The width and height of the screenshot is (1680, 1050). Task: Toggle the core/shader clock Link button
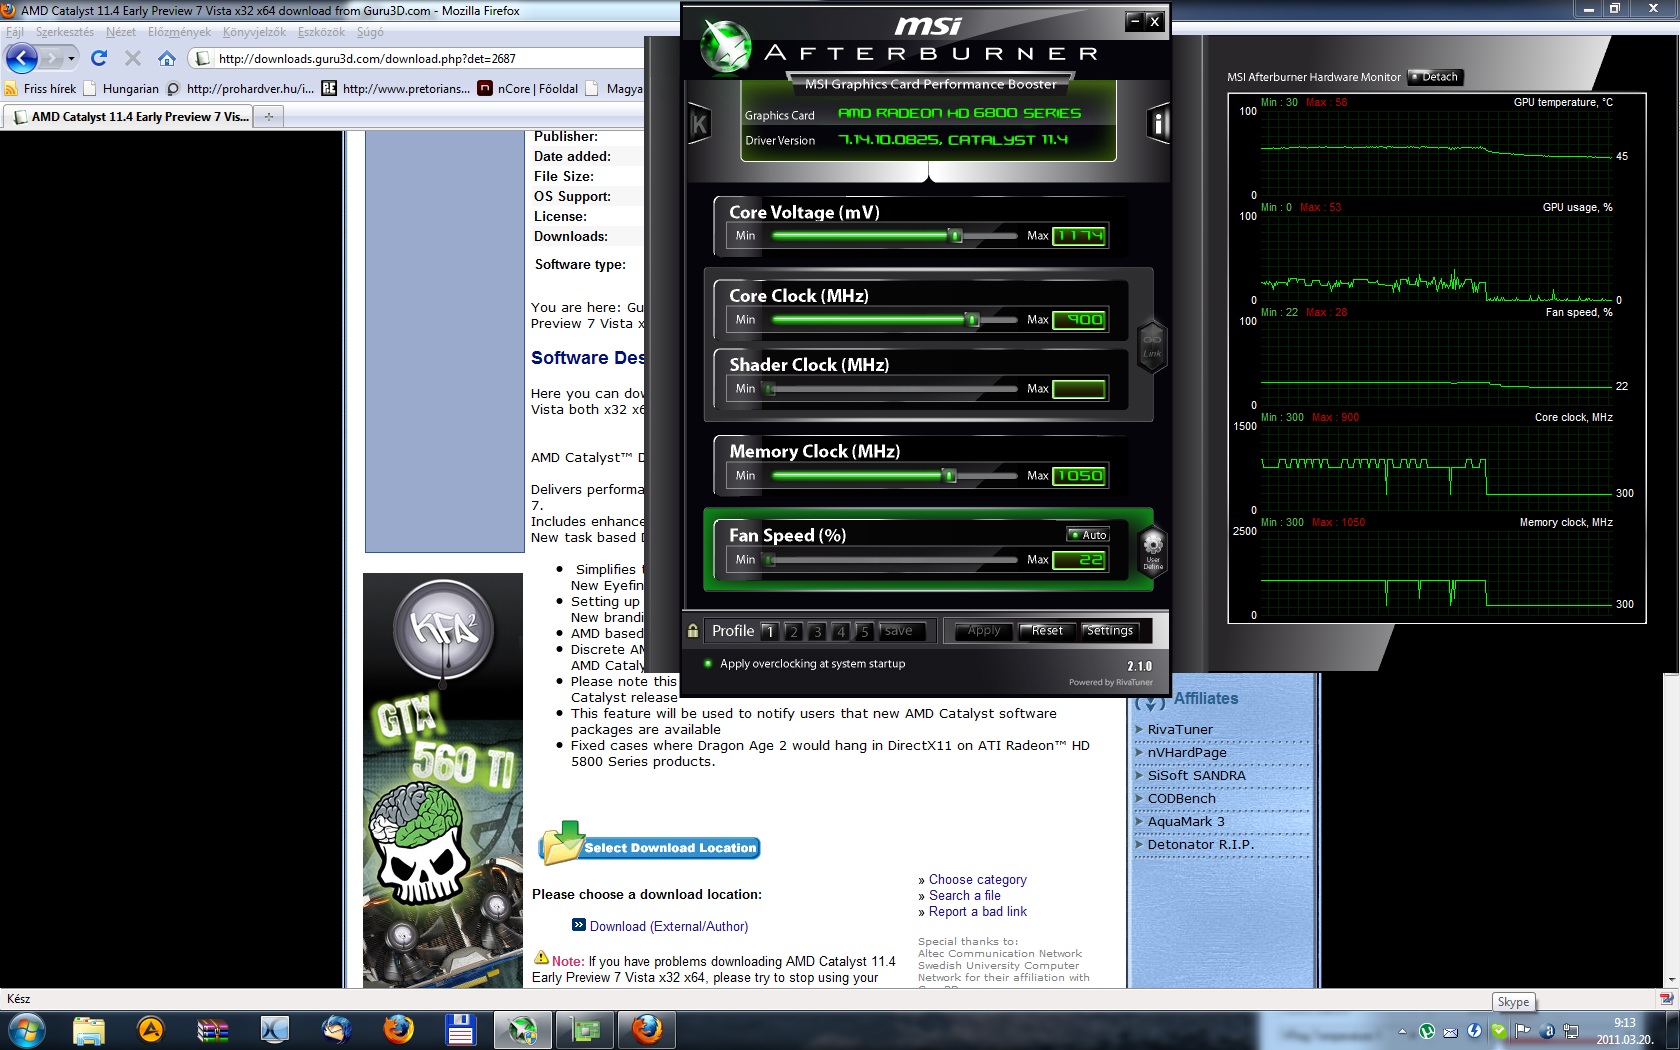click(1152, 345)
